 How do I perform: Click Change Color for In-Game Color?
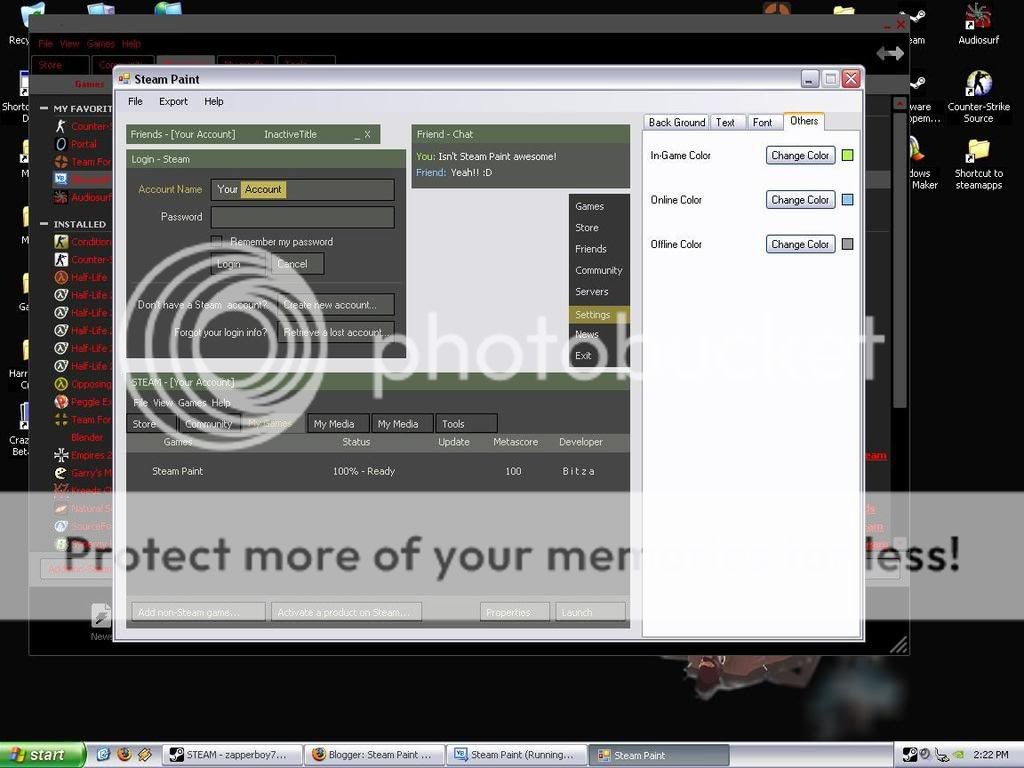800,156
